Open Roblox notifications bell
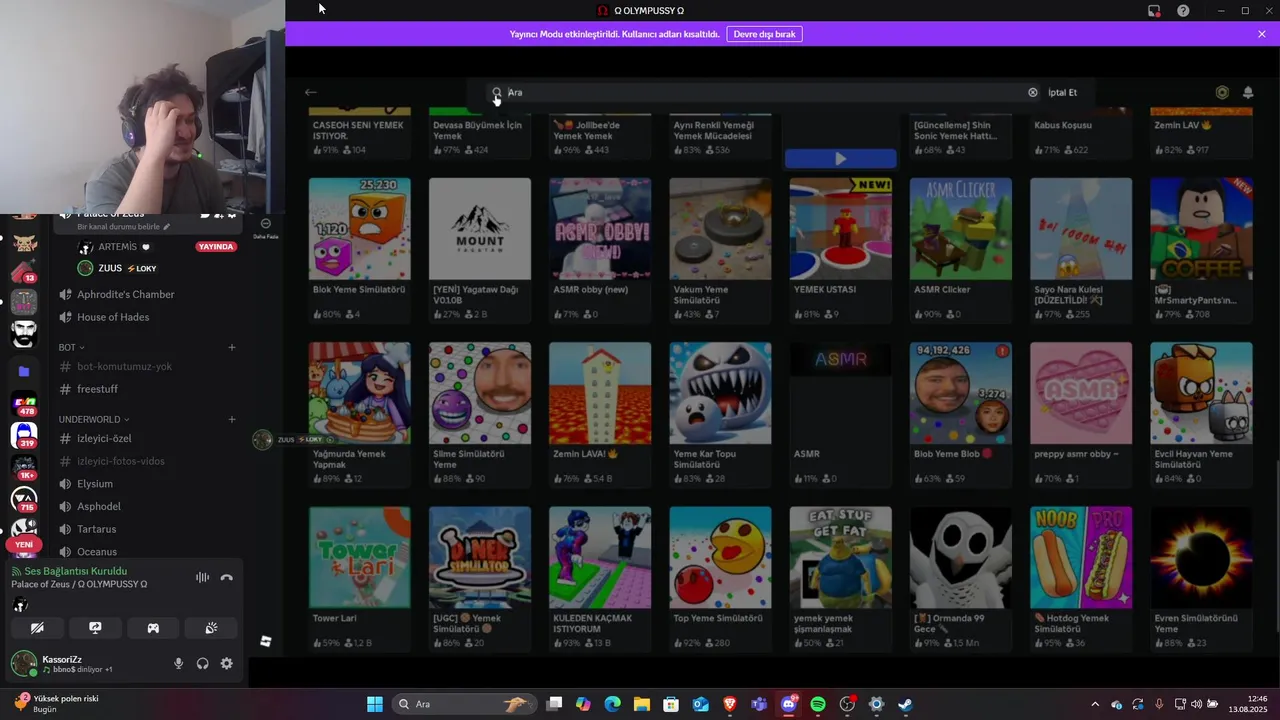1280x720 pixels. tap(1248, 92)
